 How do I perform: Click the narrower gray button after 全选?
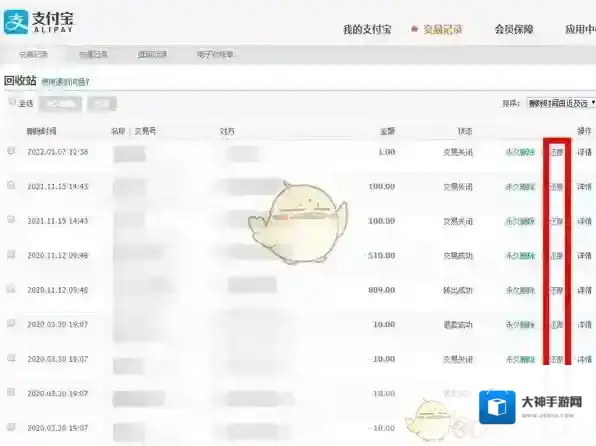pyautogui.click(x=101, y=104)
